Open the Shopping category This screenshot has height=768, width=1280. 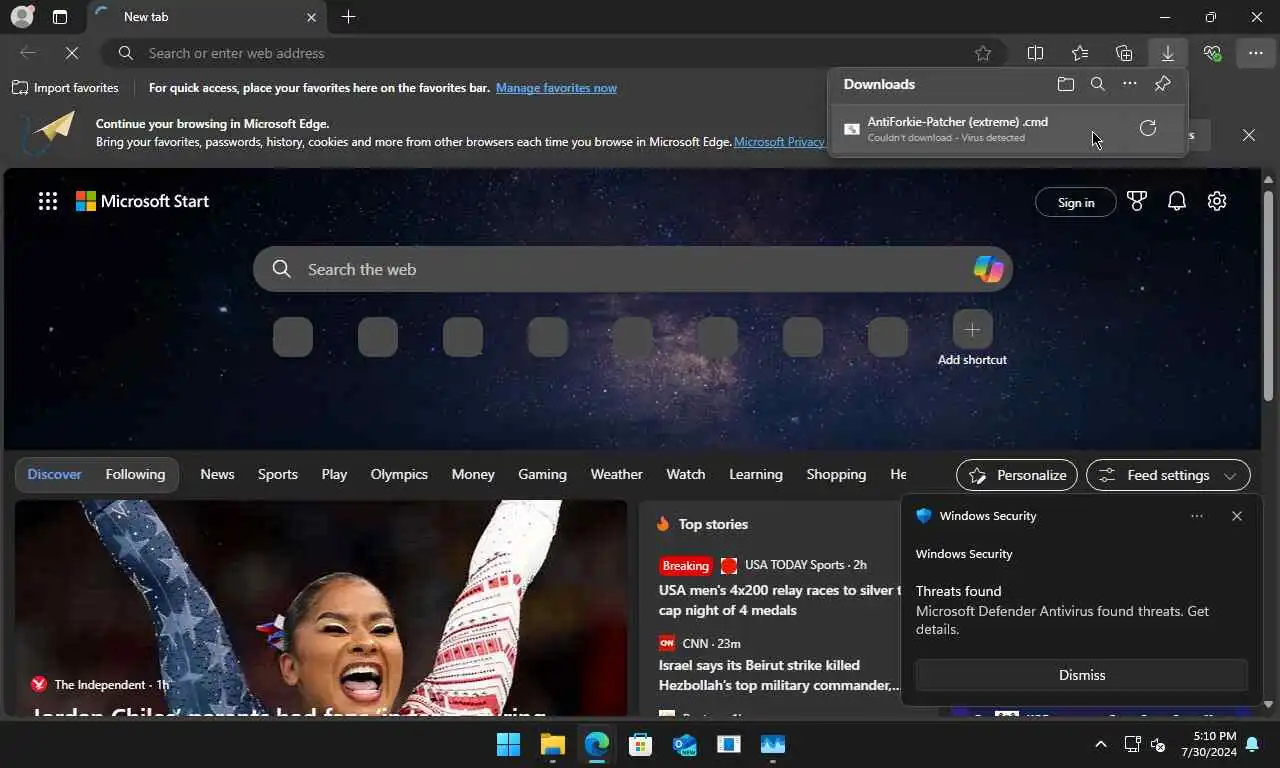pyautogui.click(x=836, y=474)
